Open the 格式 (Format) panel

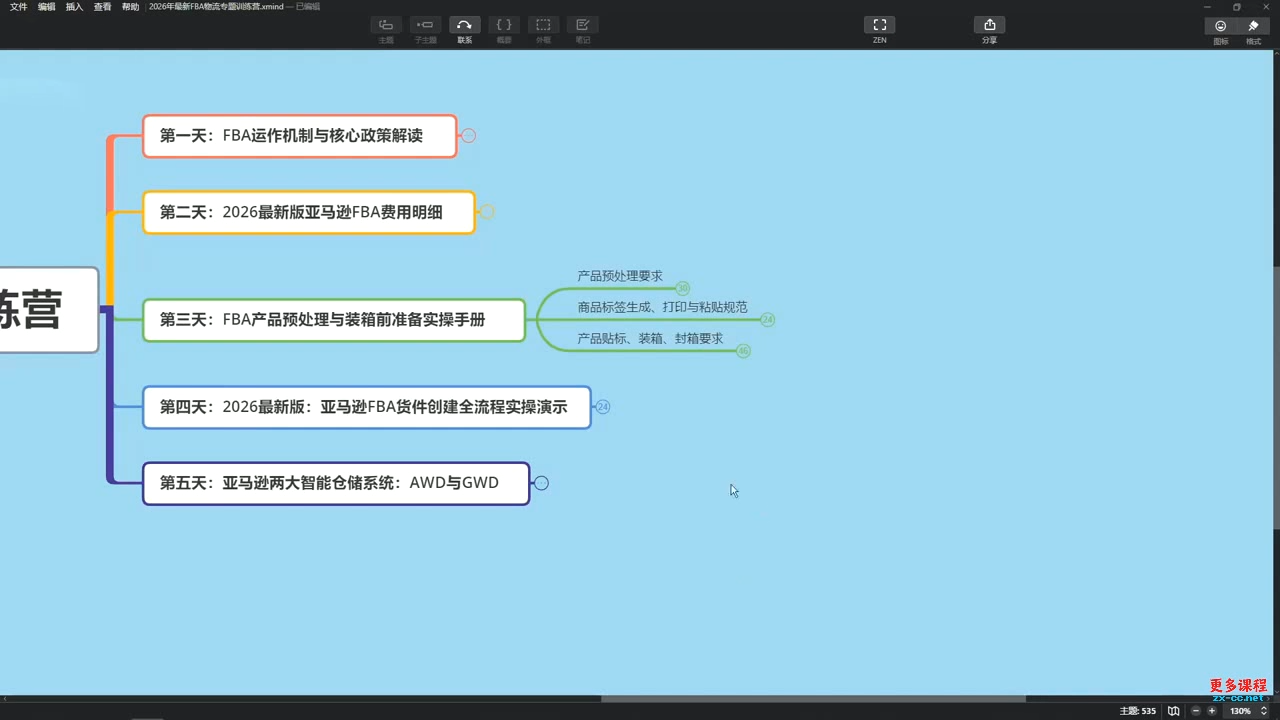pos(1253,26)
